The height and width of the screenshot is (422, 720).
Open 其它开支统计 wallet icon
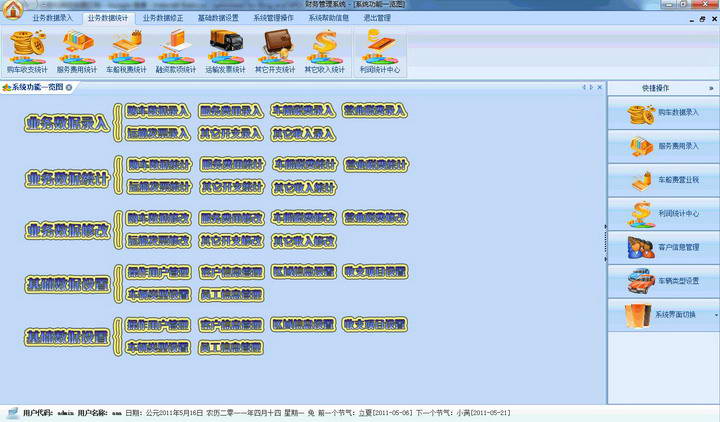tap(275, 50)
